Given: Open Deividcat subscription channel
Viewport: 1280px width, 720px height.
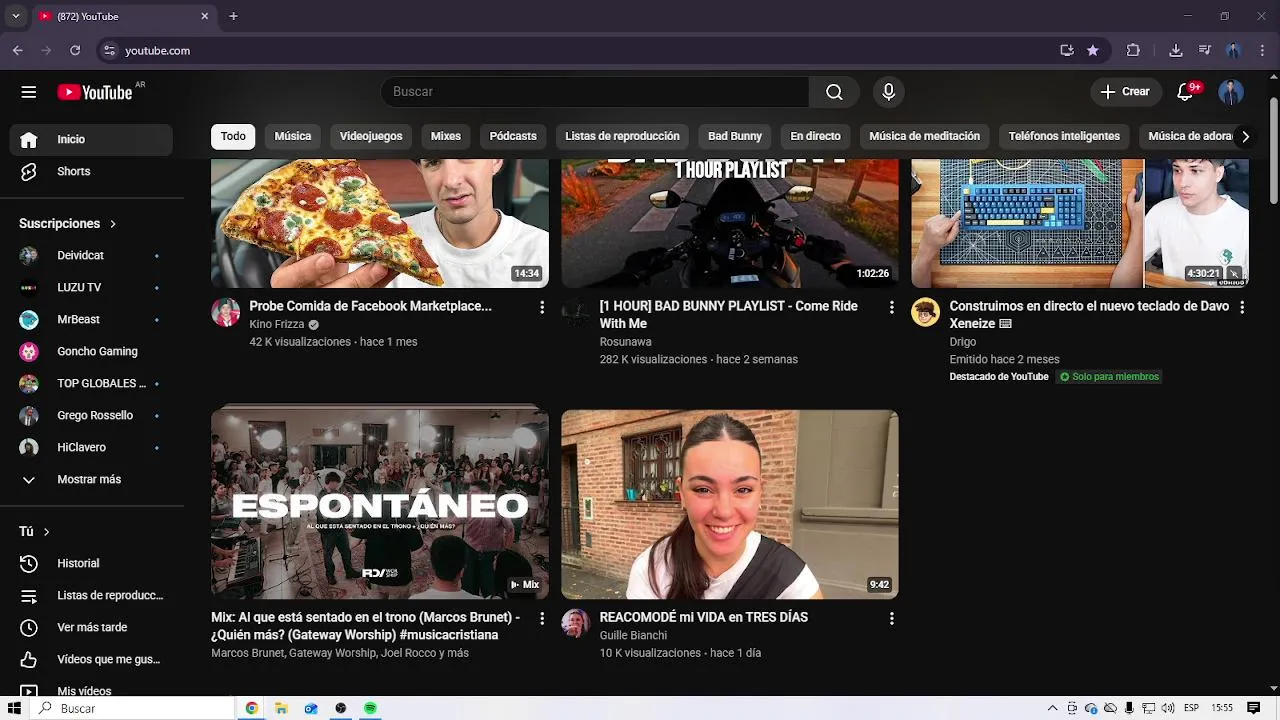Looking at the screenshot, I should (x=92, y=256).
